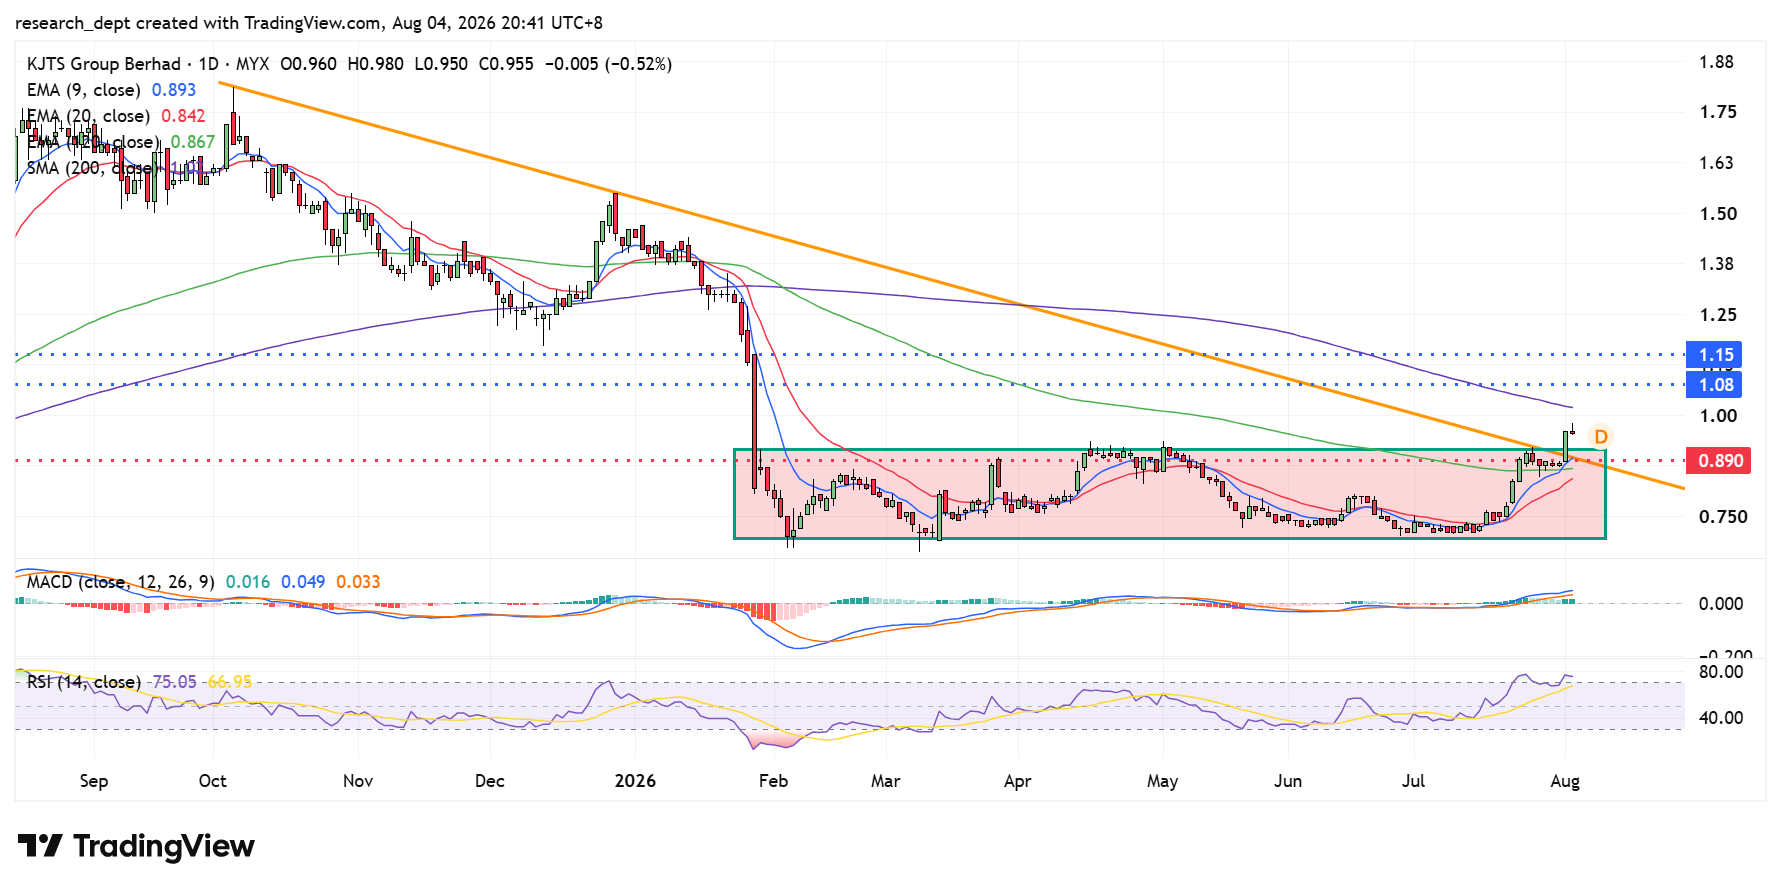1781x891 pixels.
Task: Click the 1.38 price axis label
Action: pyautogui.click(x=1717, y=264)
